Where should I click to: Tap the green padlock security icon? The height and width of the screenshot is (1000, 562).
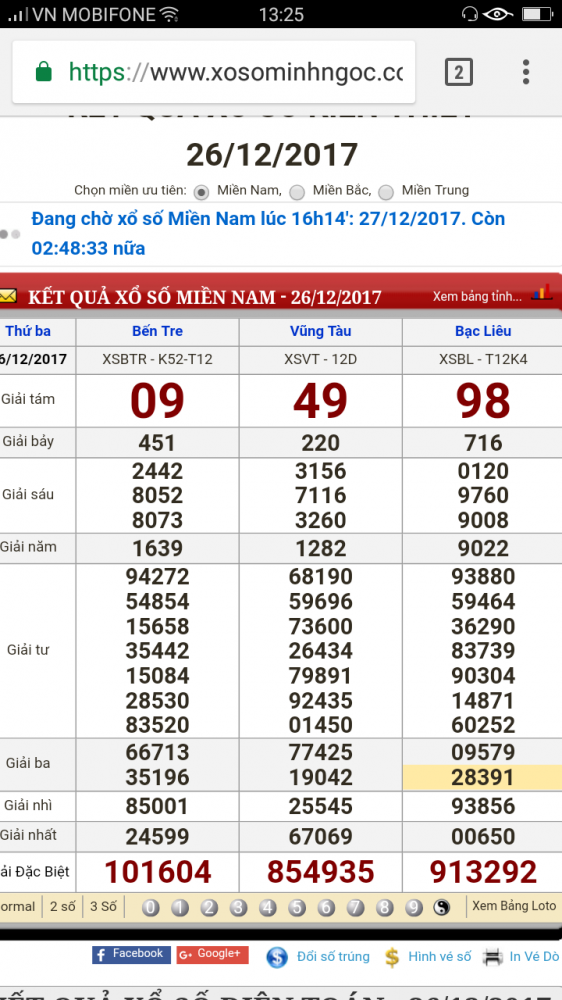(x=43, y=72)
